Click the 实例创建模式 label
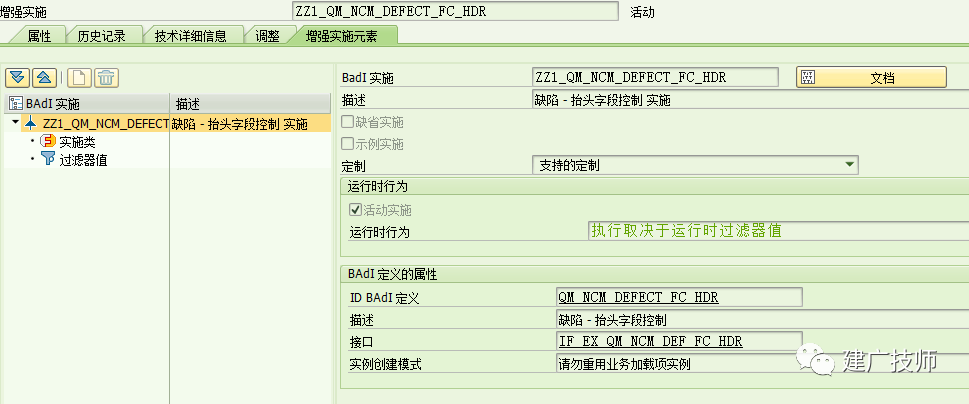The height and width of the screenshot is (404, 969). point(385,364)
